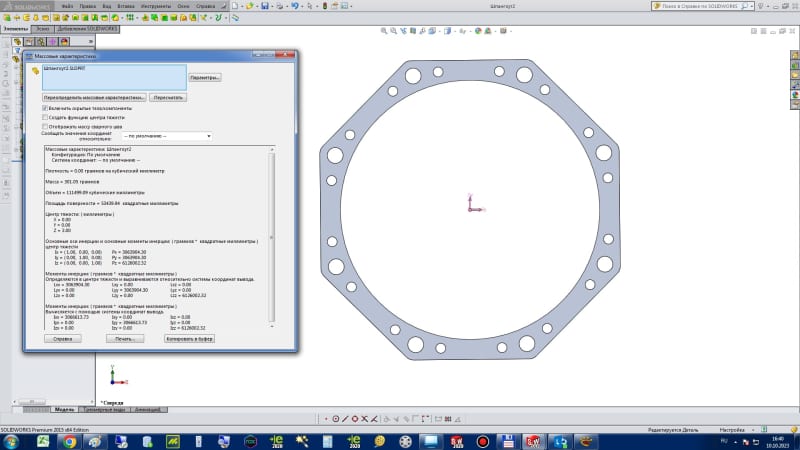Click the Печать... button
The image size is (800, 450).
click(125, 339)
